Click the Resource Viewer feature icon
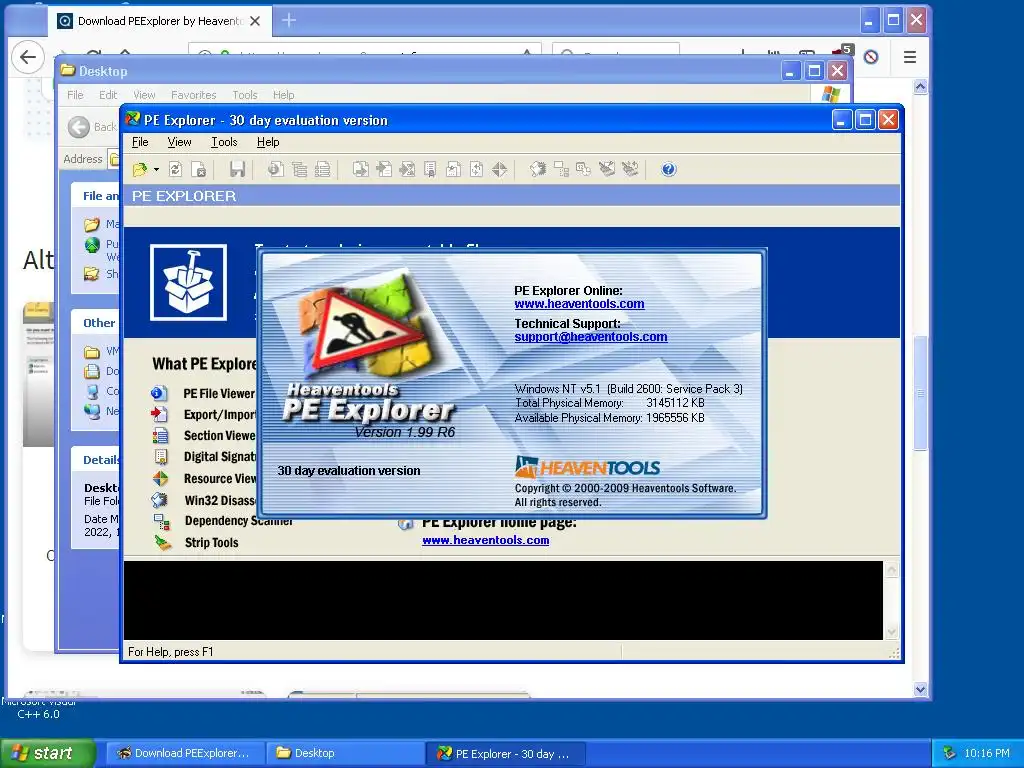This screenshot has width=1024, height=768. pos(160,479)
